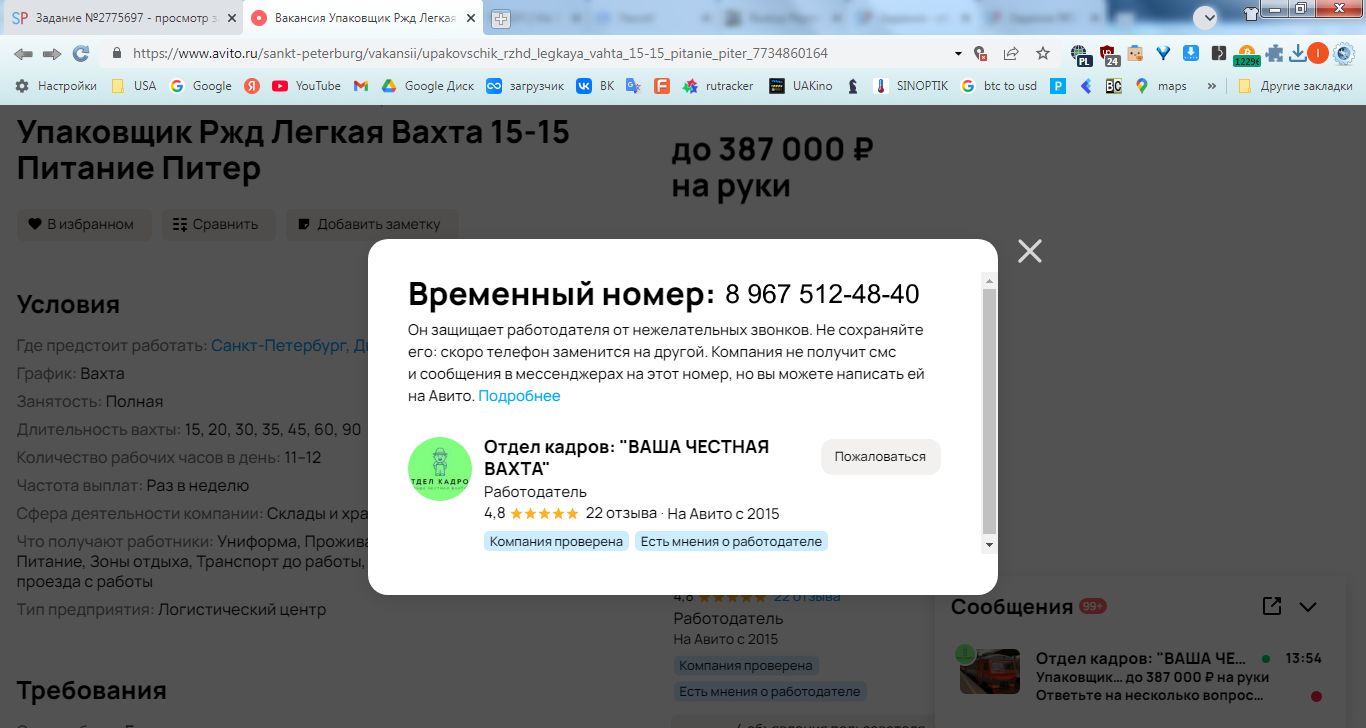Reload the Avito page
Image resolution: width=1366 pixels, height=728 pixels.
81,53
